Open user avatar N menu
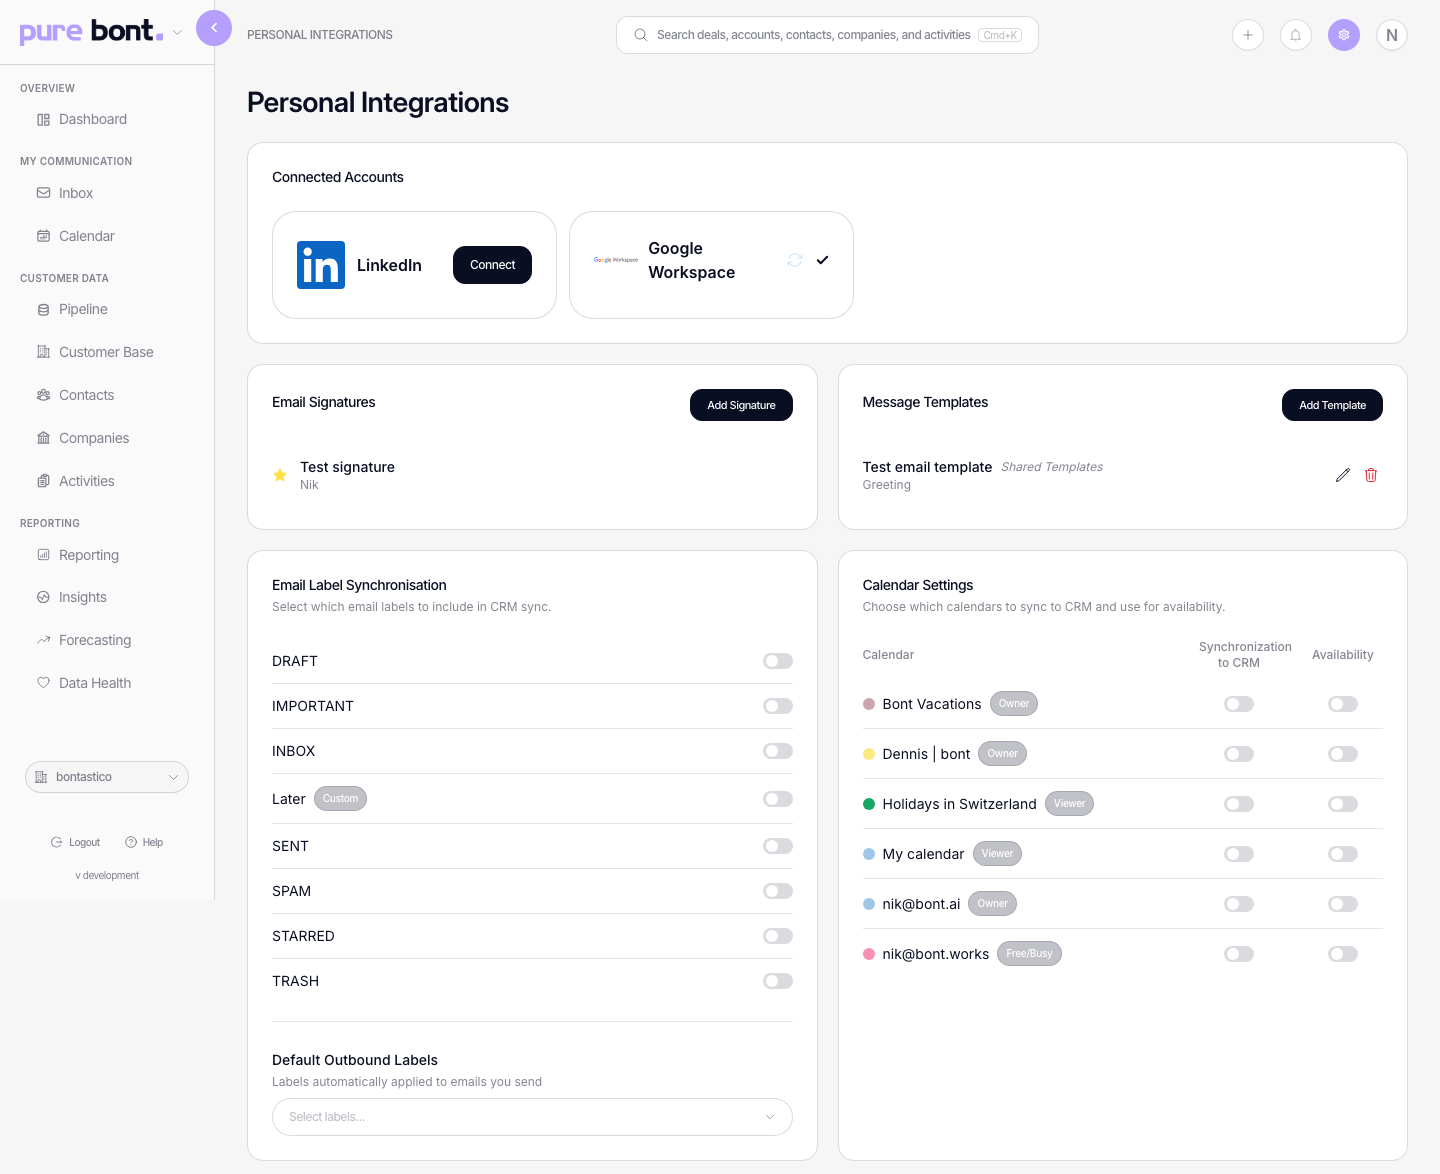This screenshot has height=1174, width=1440. [x=1392, y=35]
